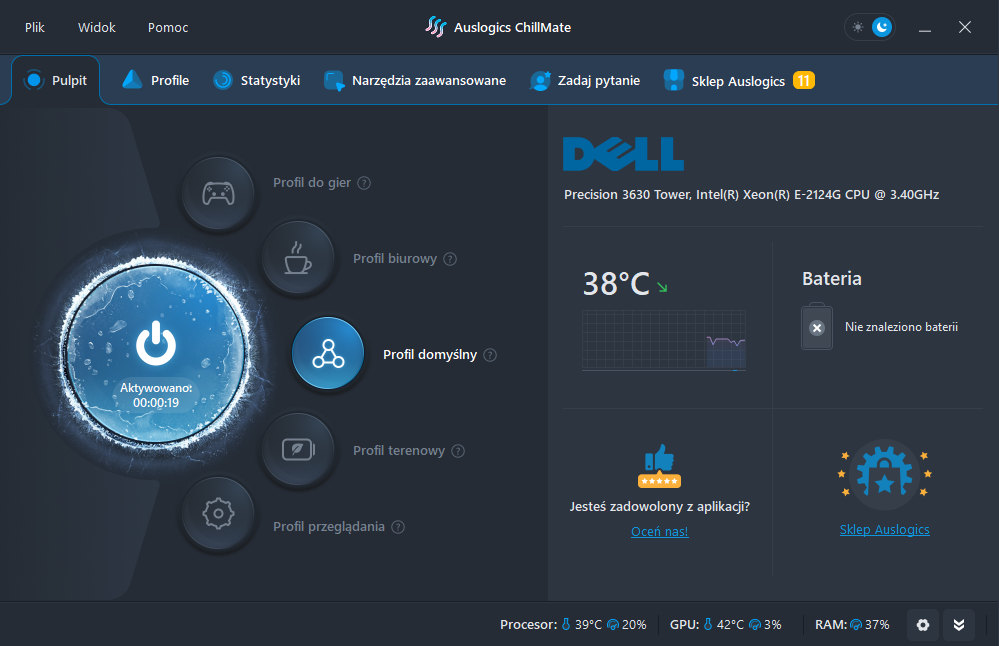Click the Dell logo
Viewport: 999px width, 646px height.
tap(623, 154)
